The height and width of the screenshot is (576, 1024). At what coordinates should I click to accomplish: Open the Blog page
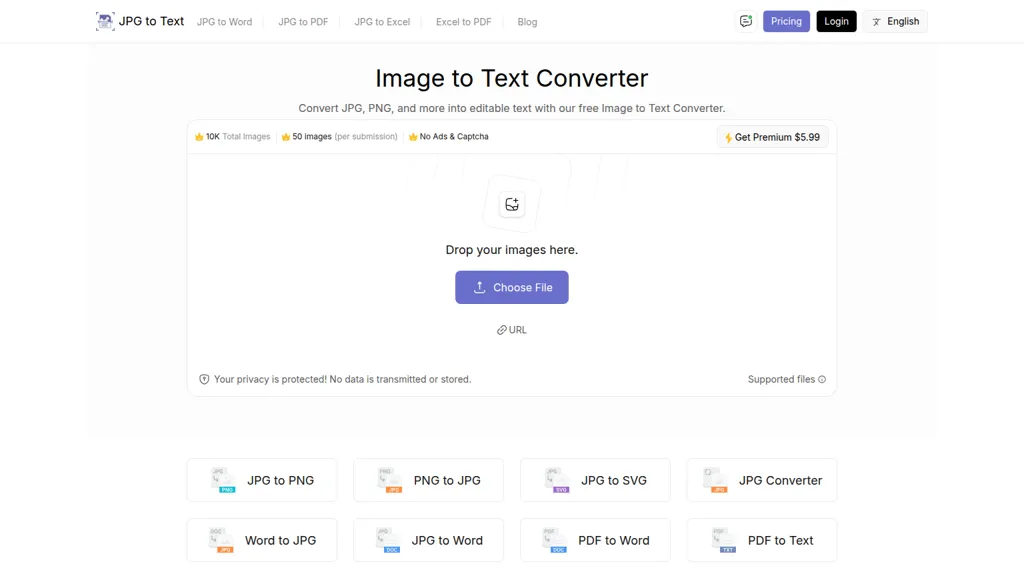527,22
